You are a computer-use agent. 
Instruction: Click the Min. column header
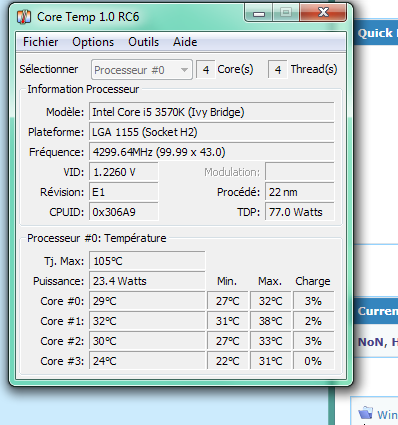227,281
